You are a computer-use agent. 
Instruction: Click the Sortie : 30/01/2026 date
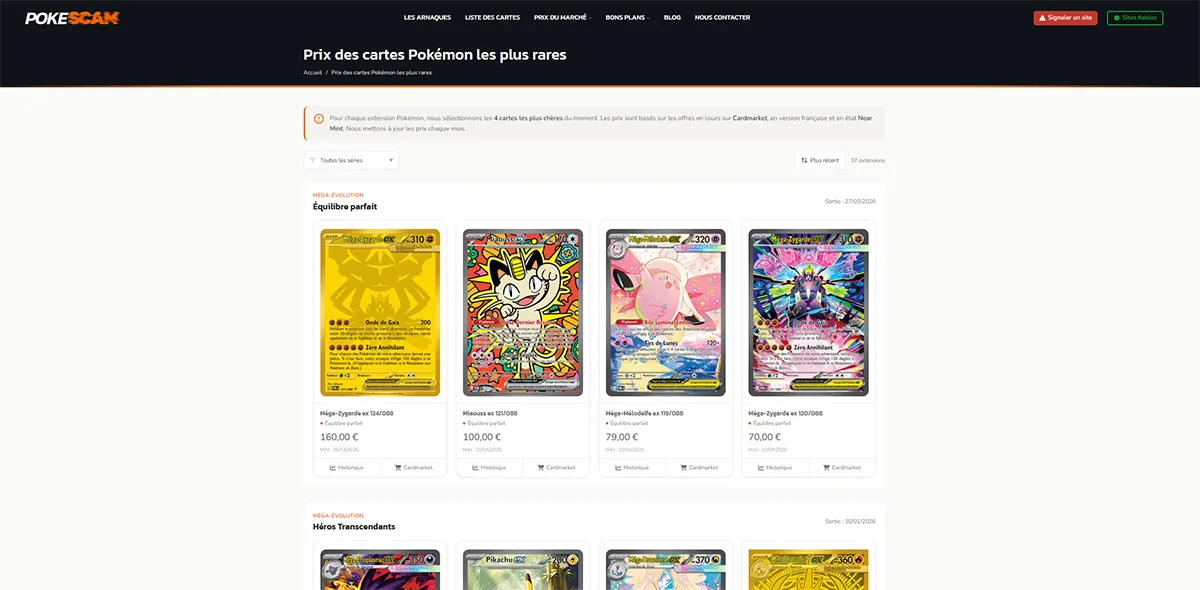(850, 521)
